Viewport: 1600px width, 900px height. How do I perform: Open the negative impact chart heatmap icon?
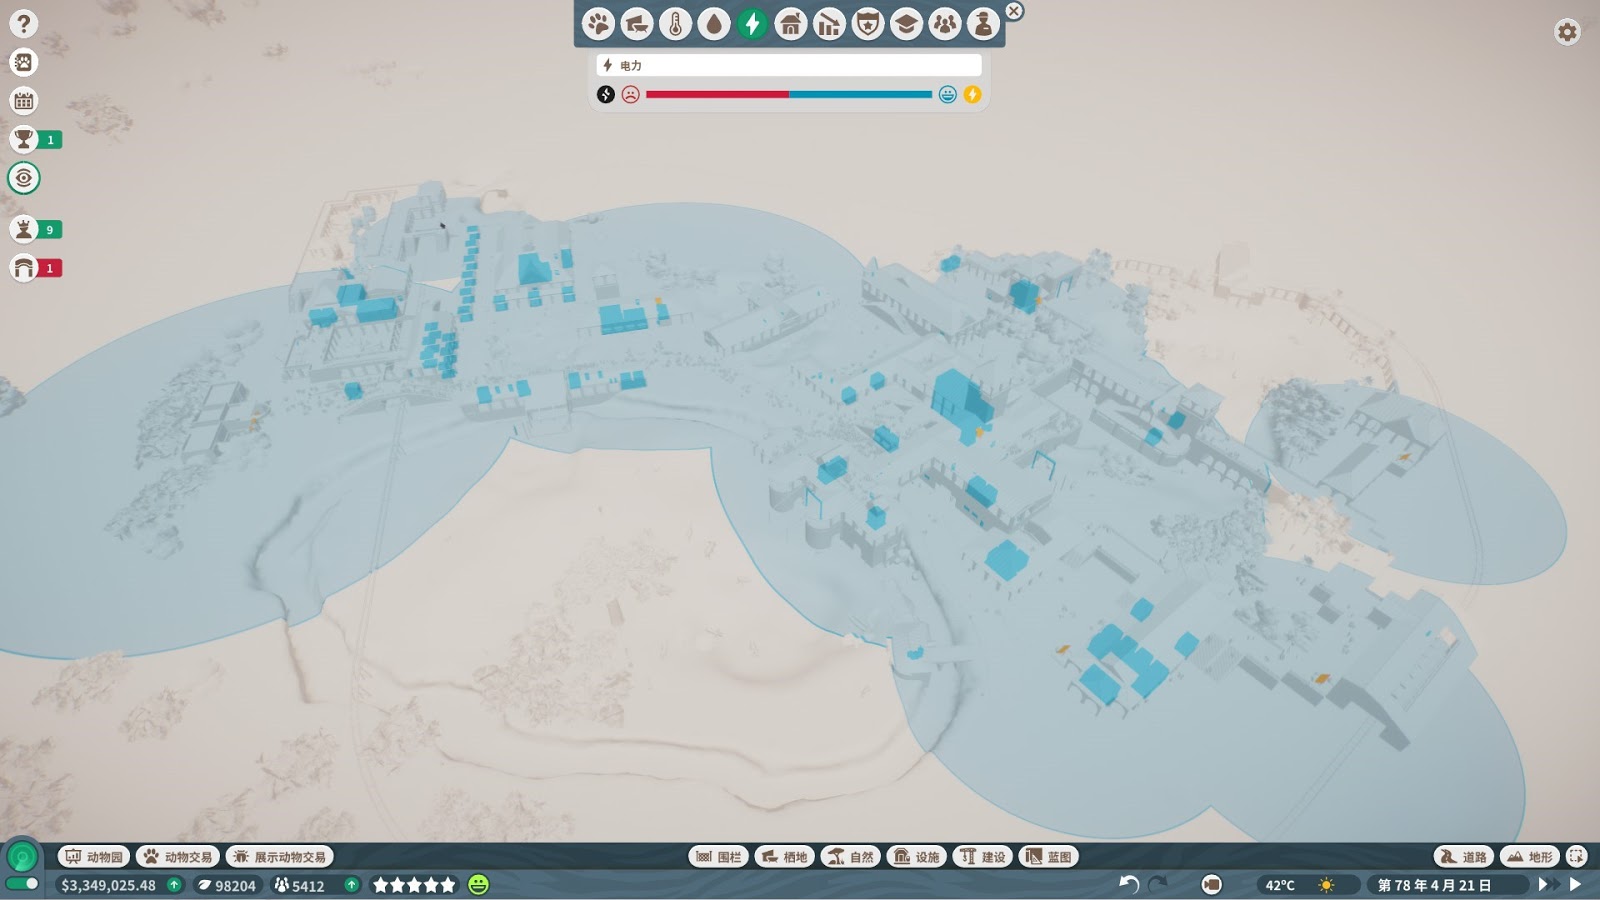click(x=829, y=24)
